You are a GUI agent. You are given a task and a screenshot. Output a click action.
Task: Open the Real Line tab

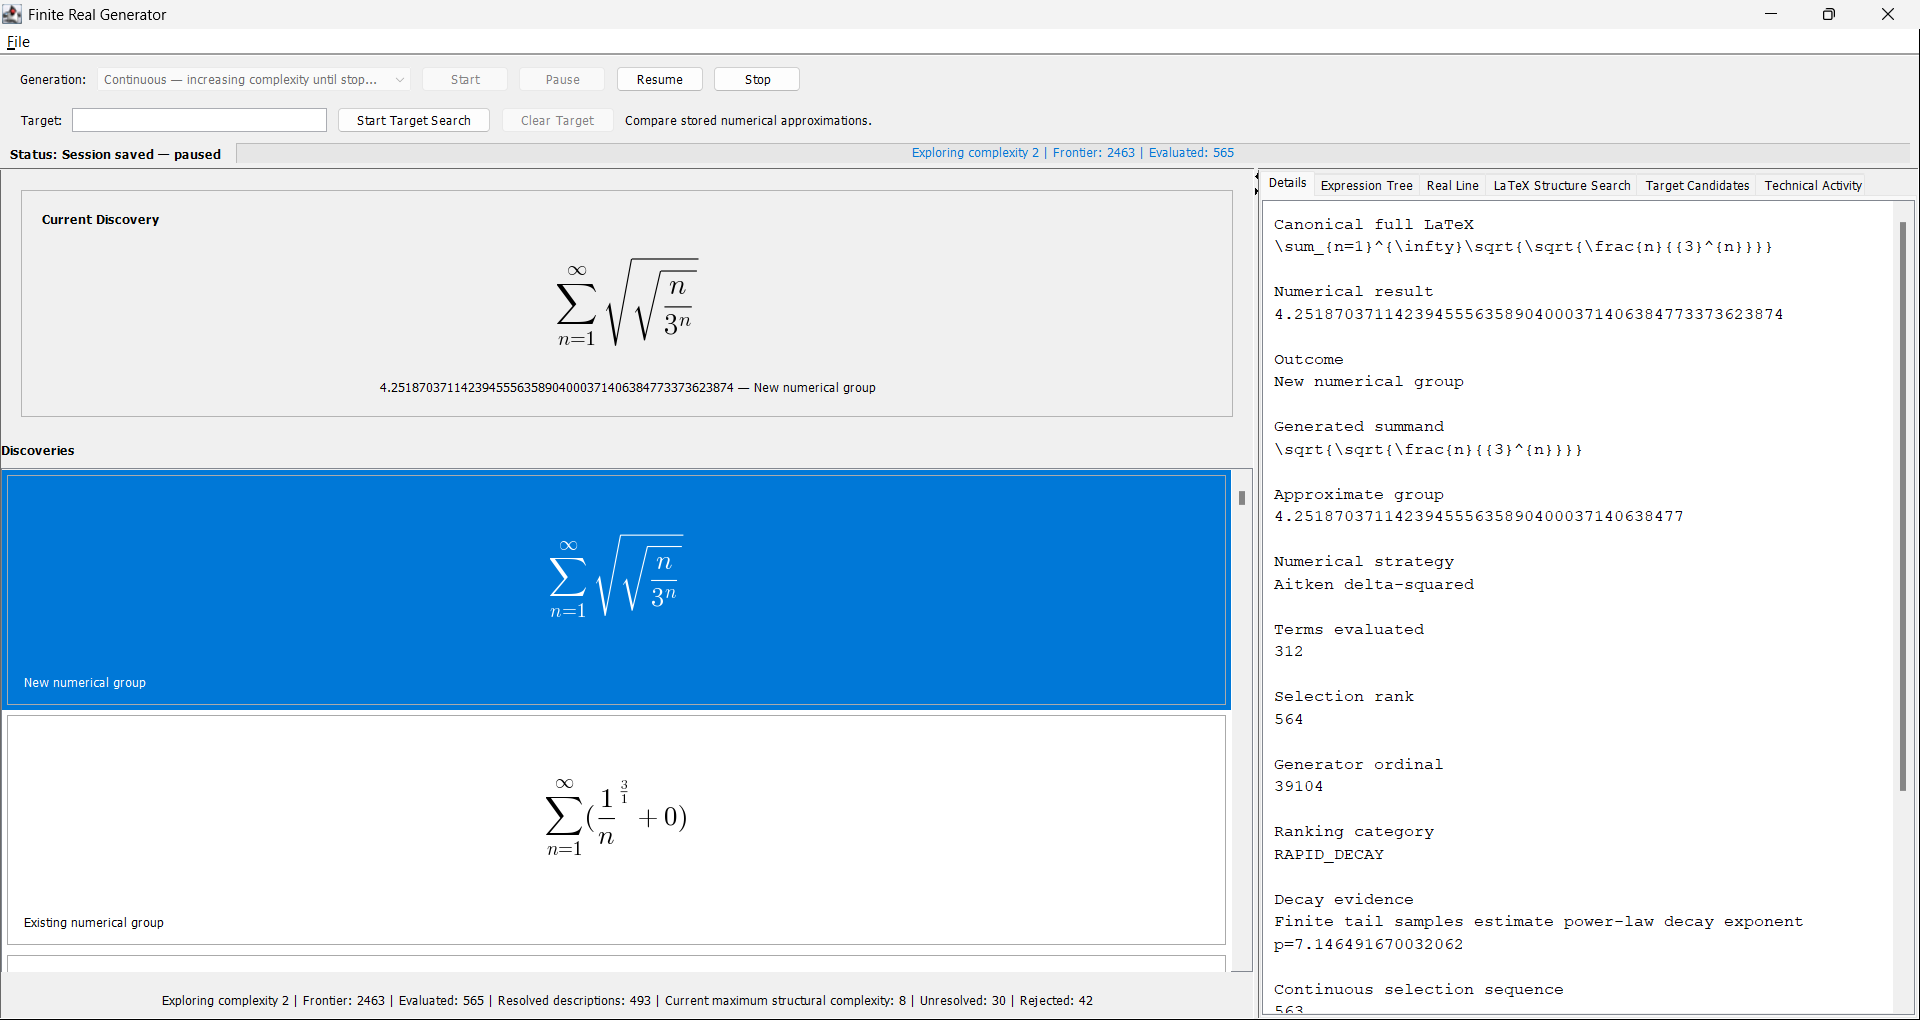(1452, 185)
